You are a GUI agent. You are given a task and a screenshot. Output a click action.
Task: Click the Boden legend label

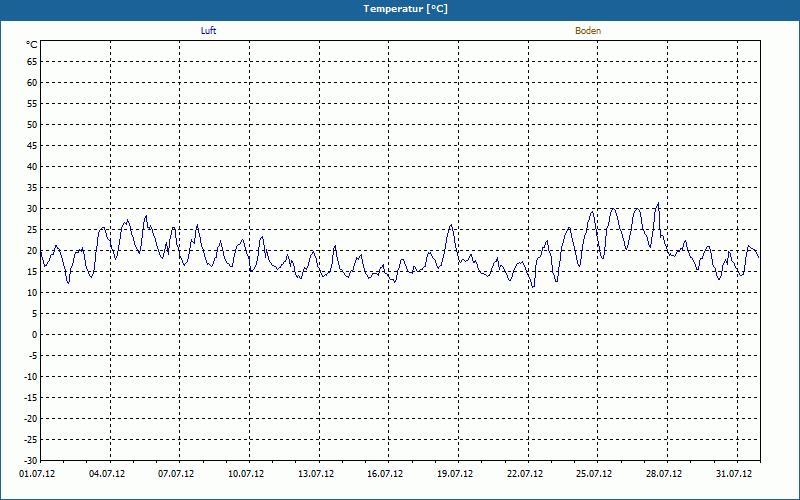pos(588,31)
